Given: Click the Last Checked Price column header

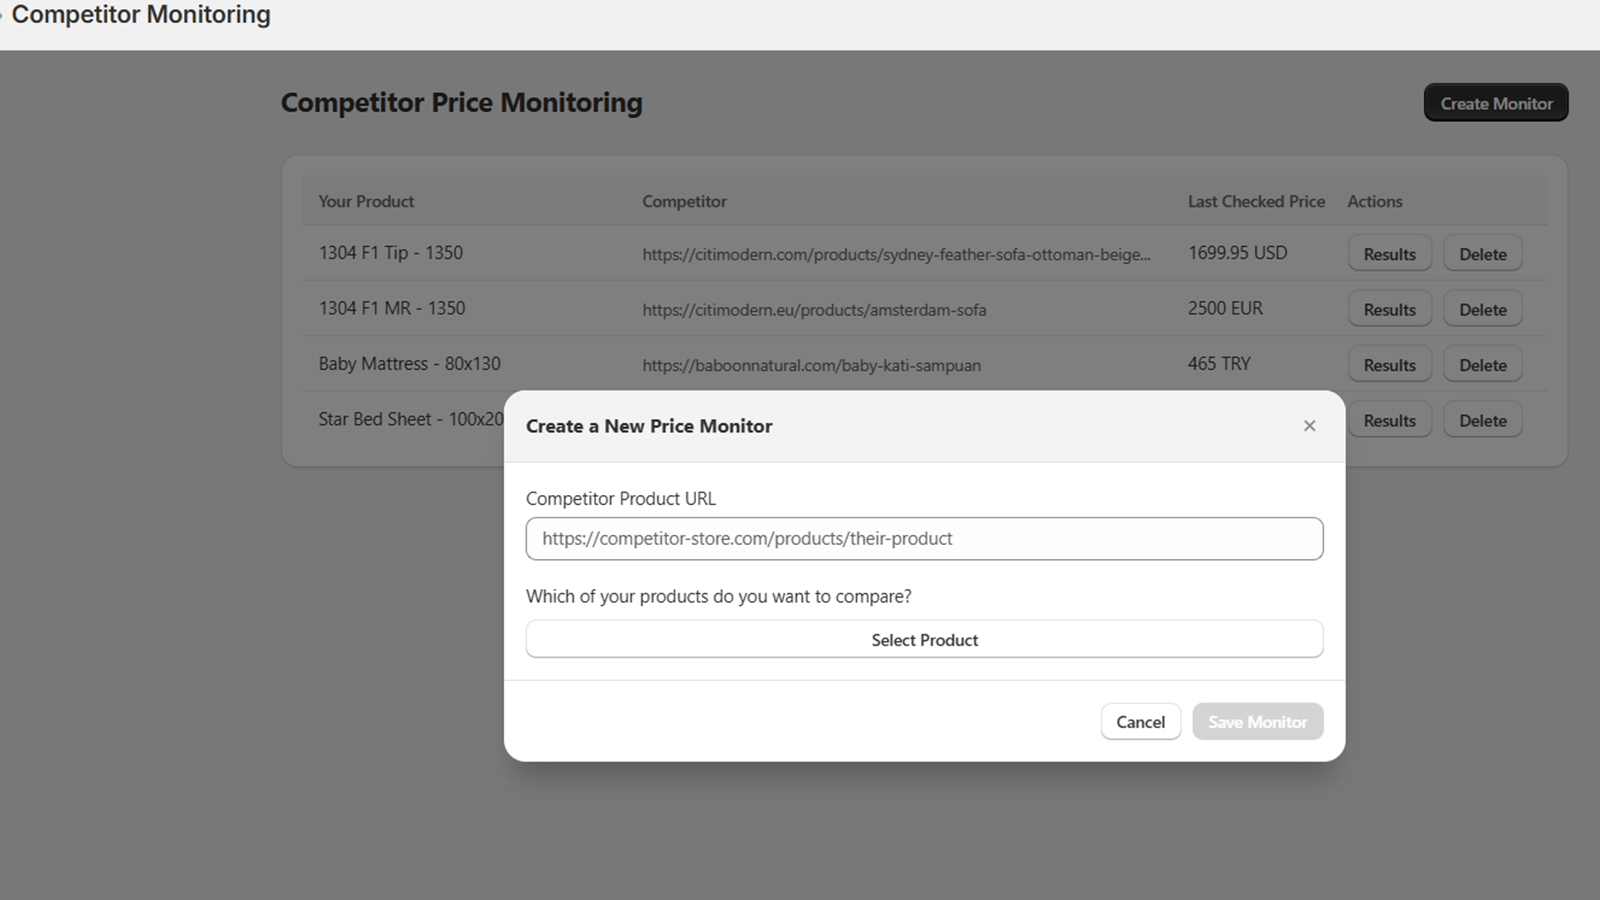Looking at the screenshot, I should [1255, 201].
